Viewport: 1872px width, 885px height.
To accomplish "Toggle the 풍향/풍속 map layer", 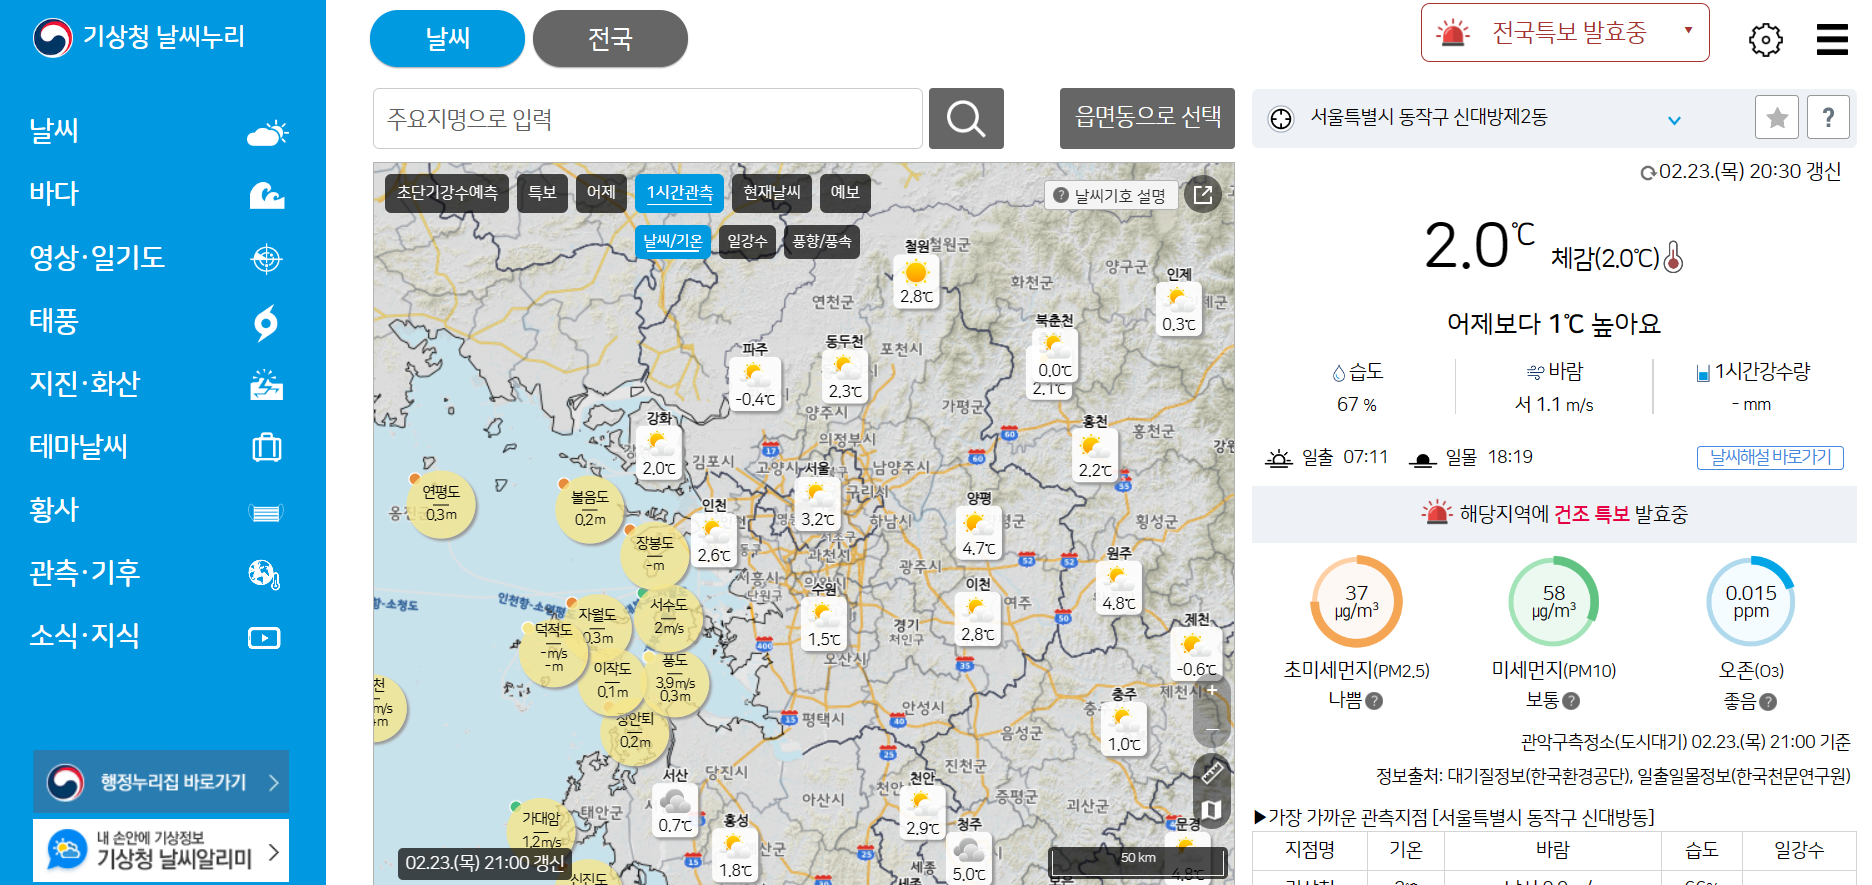I will pos(822,242).
